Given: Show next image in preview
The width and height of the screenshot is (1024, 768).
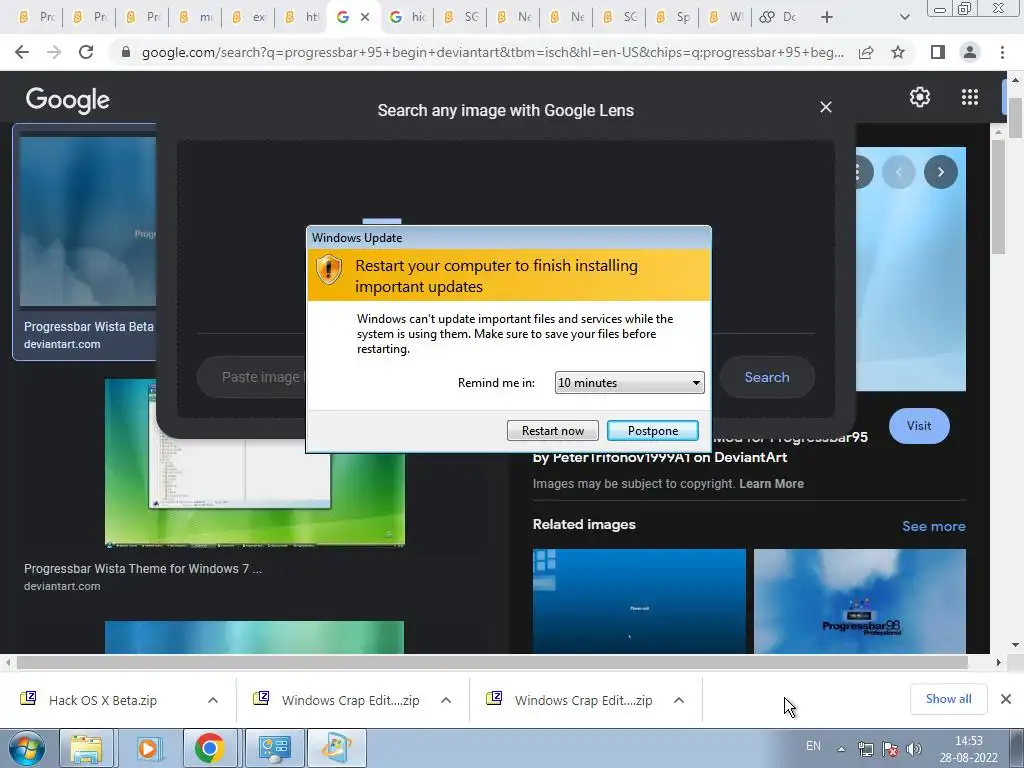Looking at the screenshot, I should coord(940,172).
